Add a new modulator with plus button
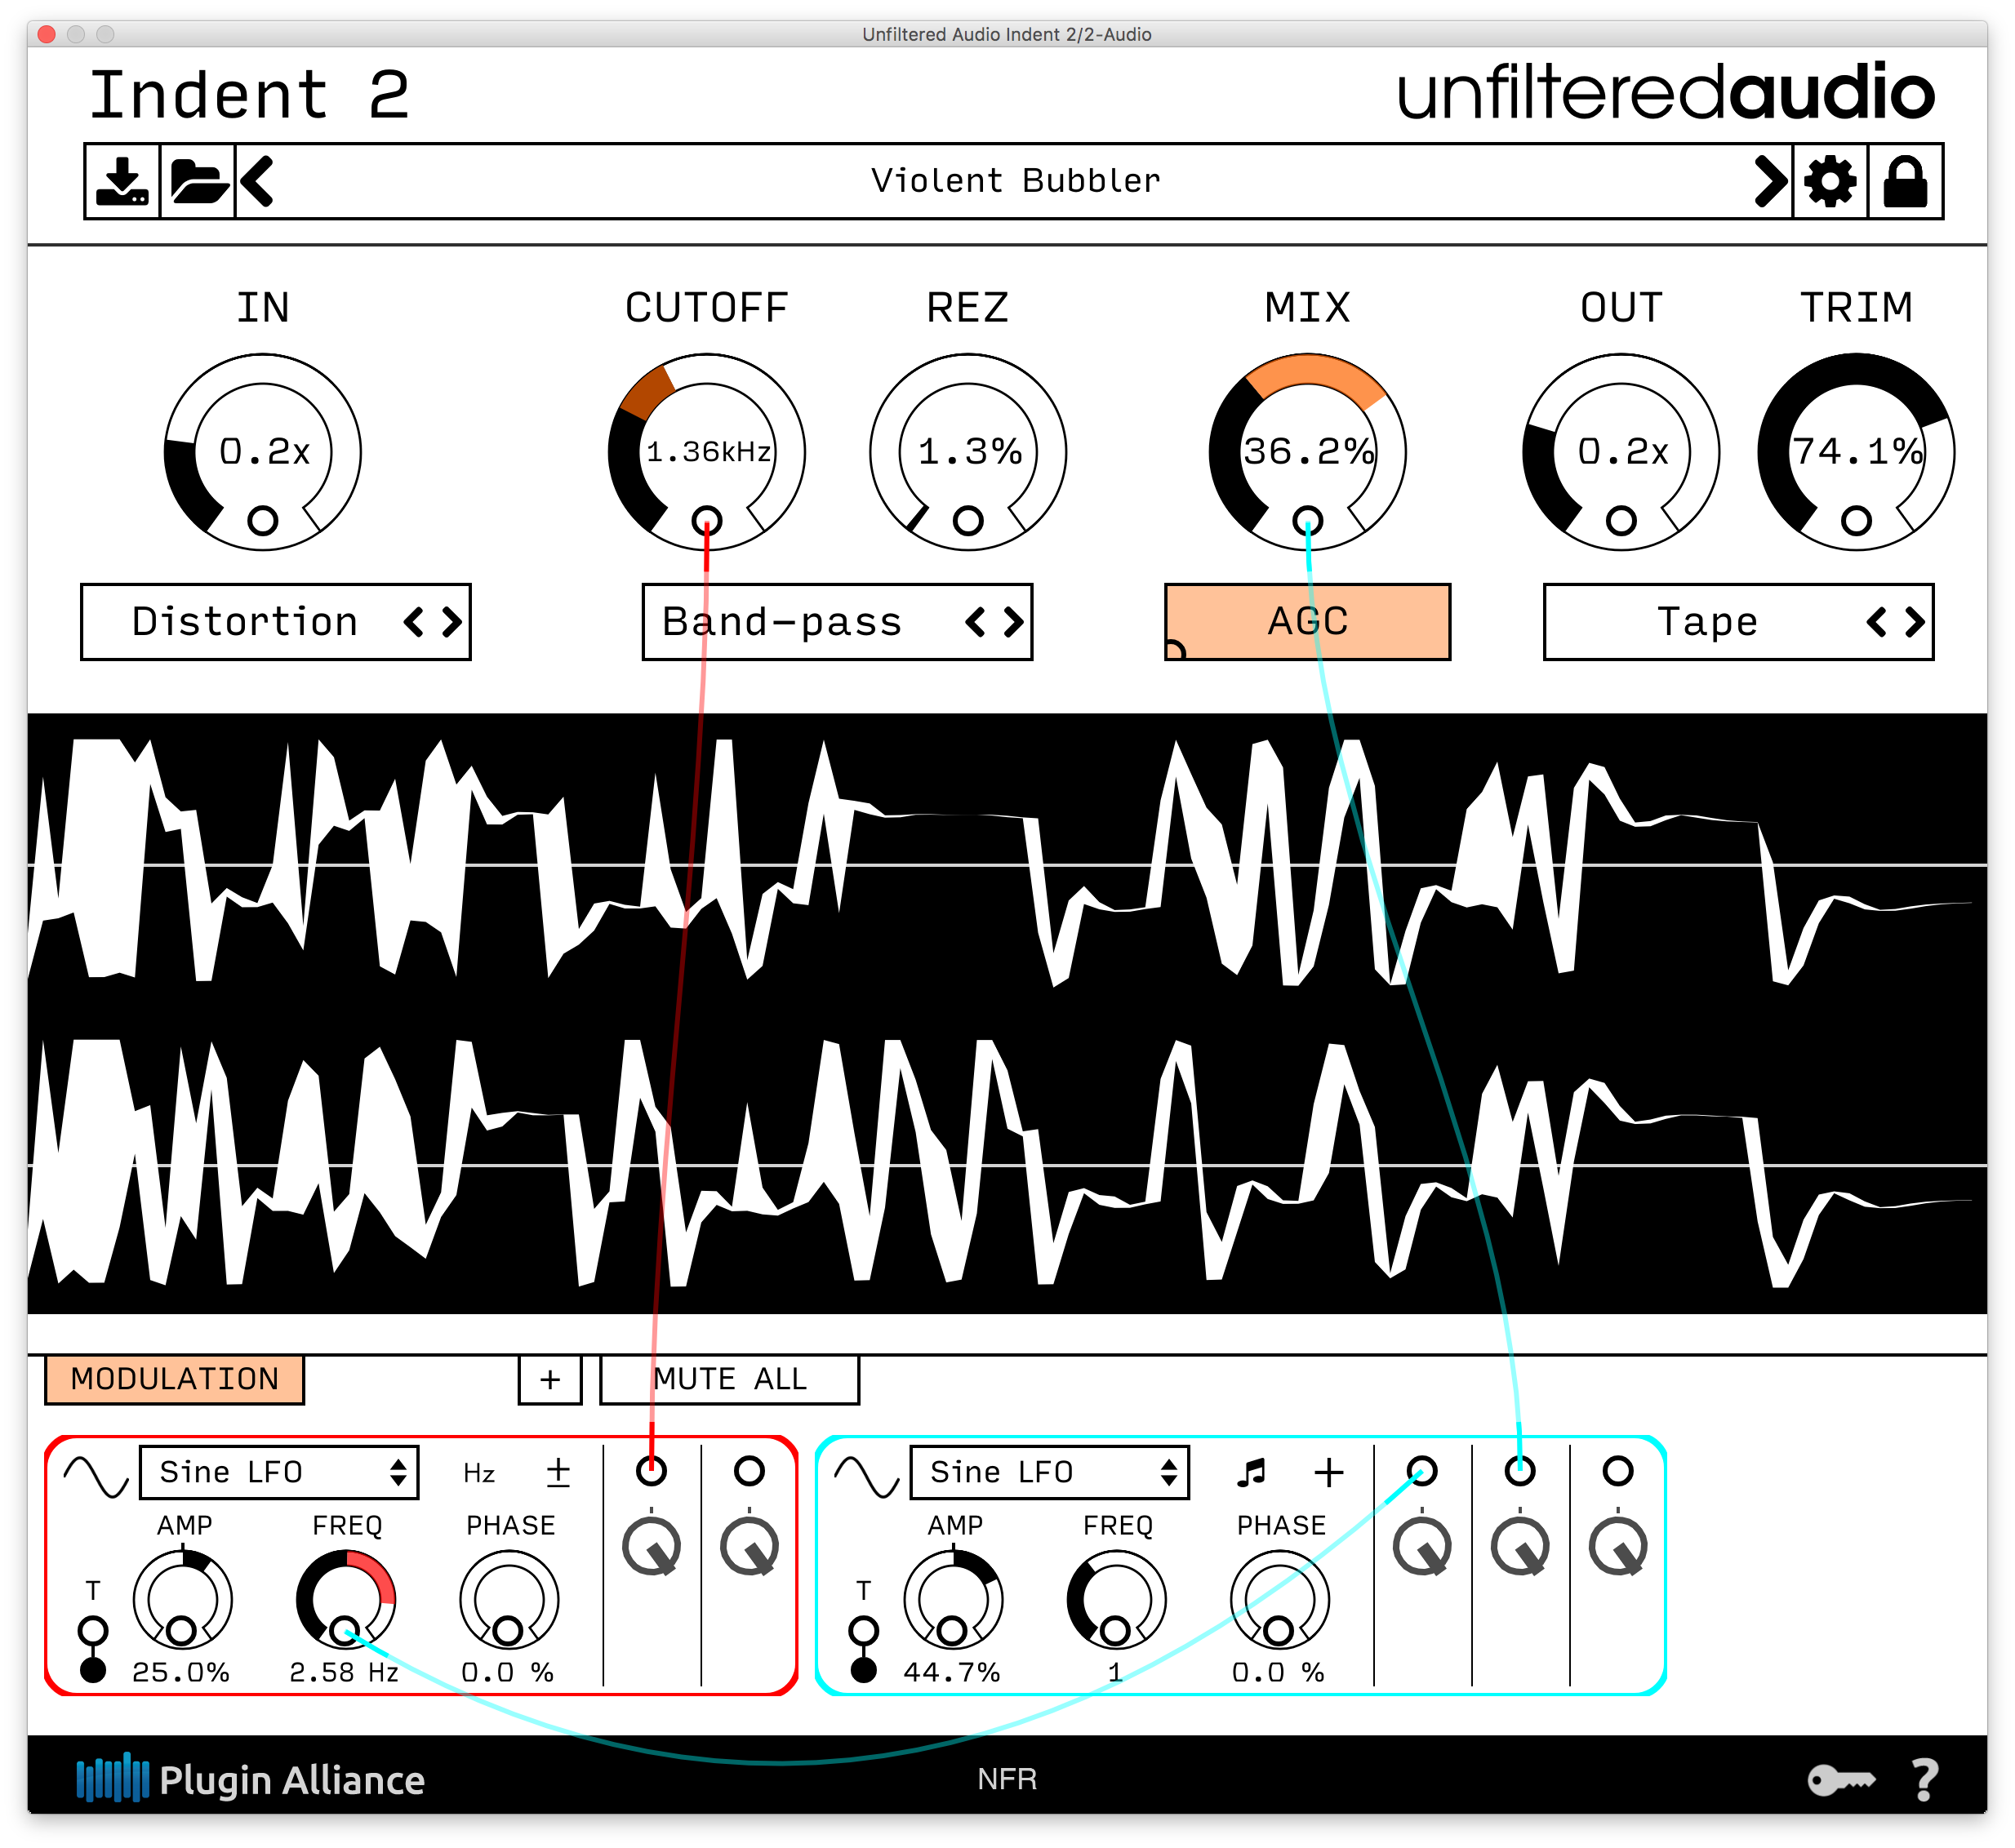Viewport: 2015px width, 1848px height. 550,1380
